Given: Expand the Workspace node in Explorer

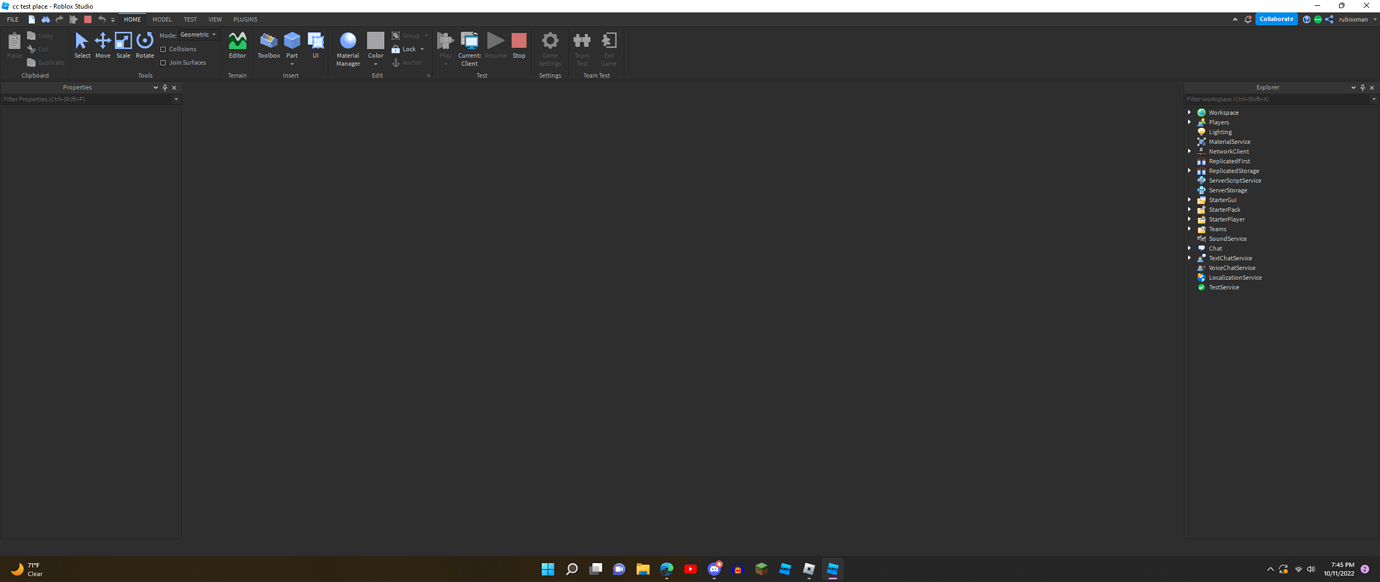Looking at the screenshot, I should point(1190,112).
